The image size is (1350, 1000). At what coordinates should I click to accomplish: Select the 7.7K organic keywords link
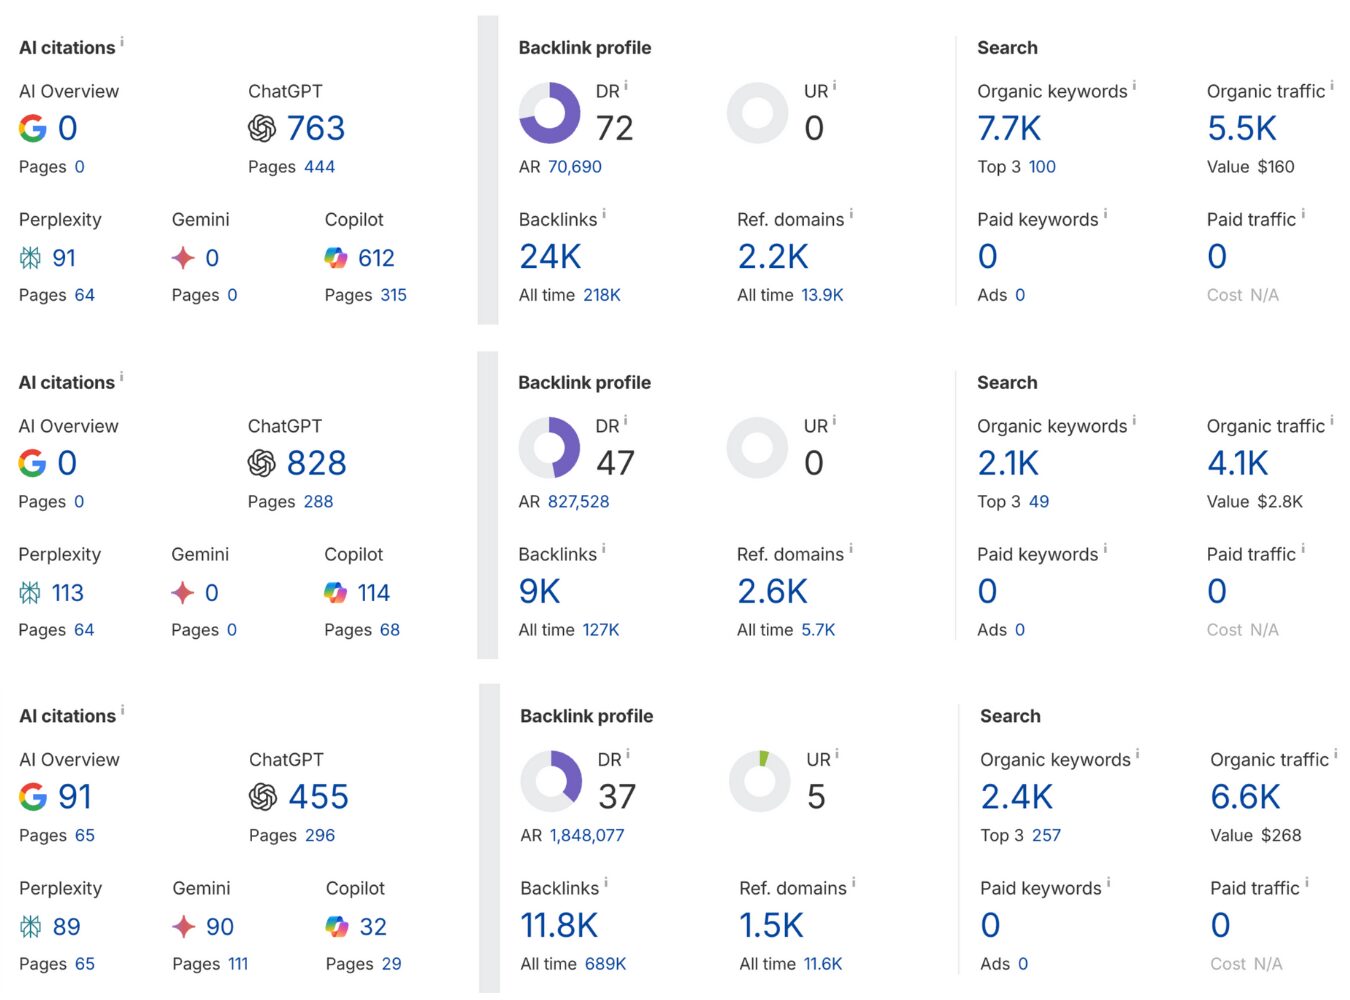click(1009, 128)
